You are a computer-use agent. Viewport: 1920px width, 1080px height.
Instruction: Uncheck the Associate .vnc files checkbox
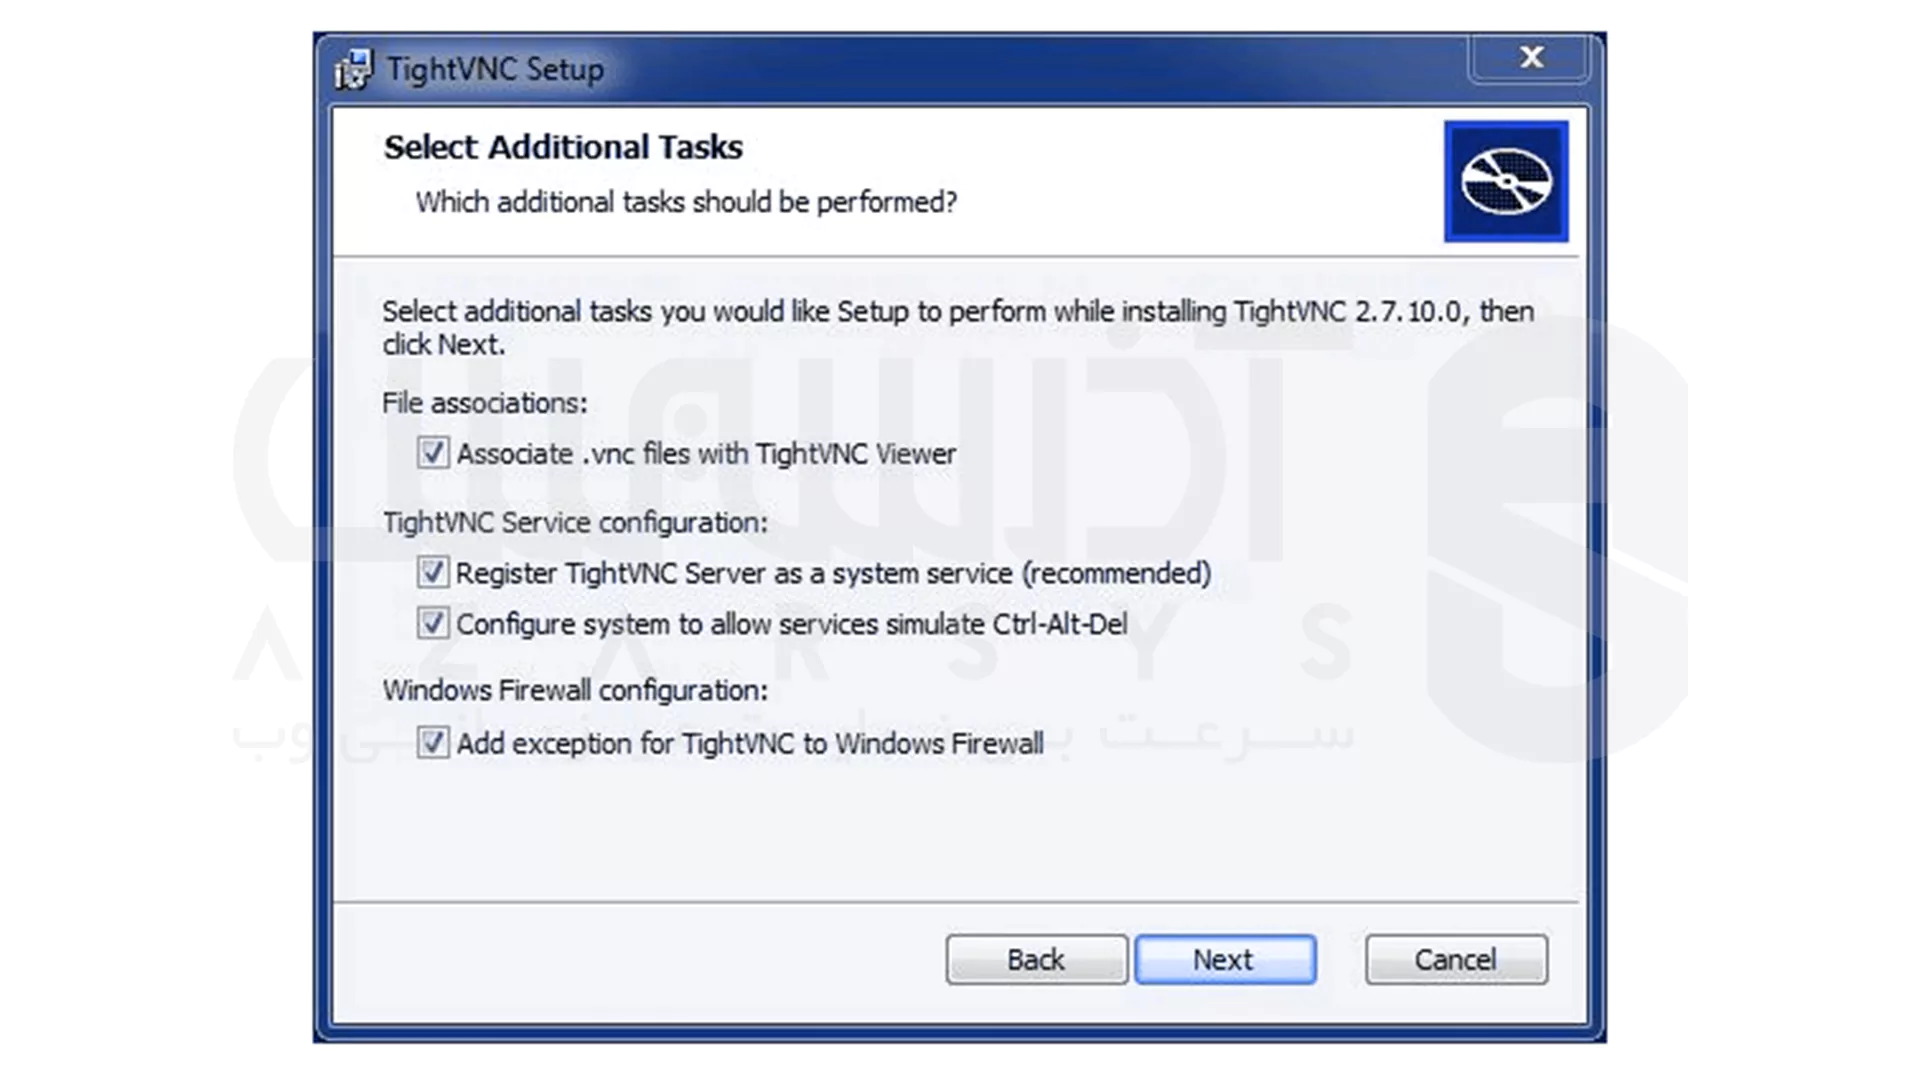[x=433, y=453]
